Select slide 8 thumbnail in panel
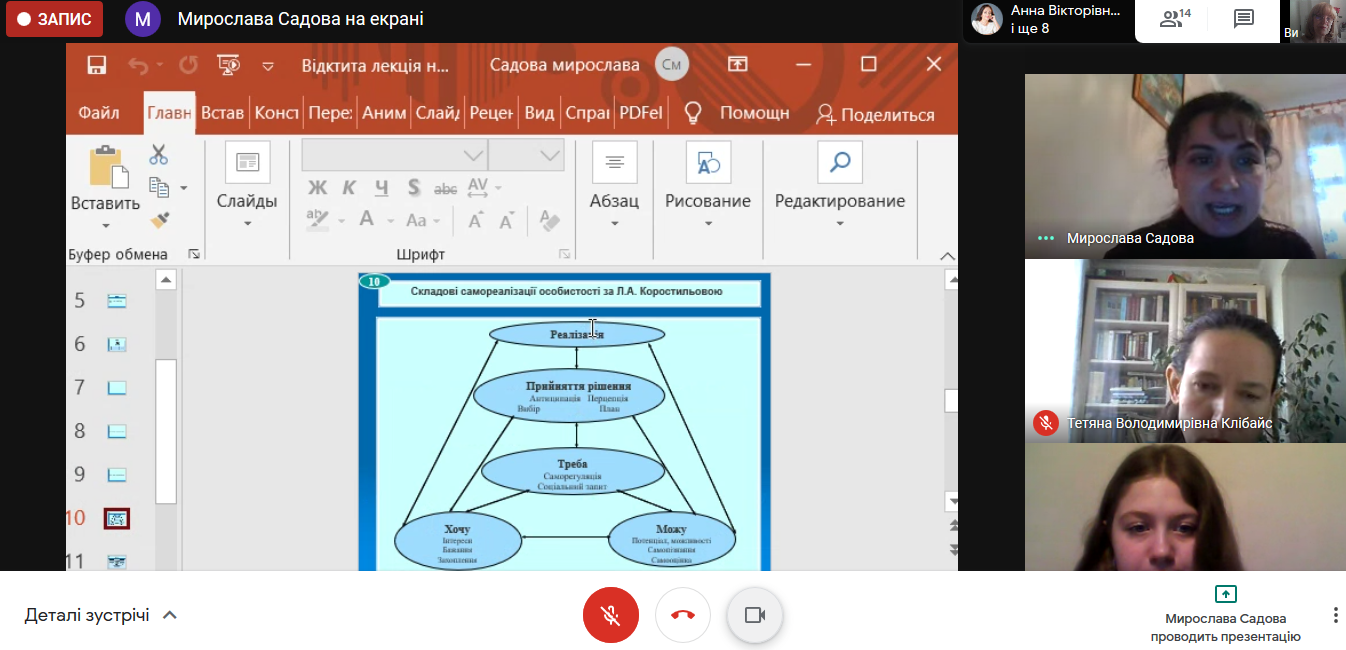This screenshot has width=1346, height=650. pos(117,431)
